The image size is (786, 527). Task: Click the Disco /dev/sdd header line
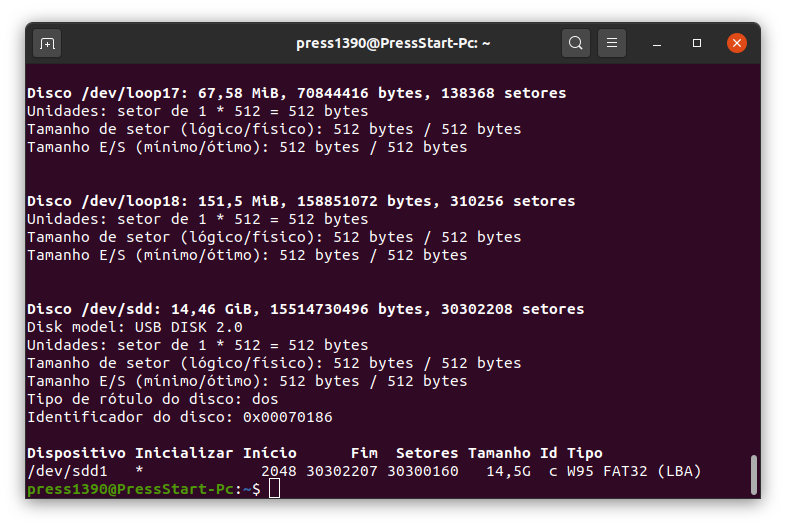coord(305,309)
